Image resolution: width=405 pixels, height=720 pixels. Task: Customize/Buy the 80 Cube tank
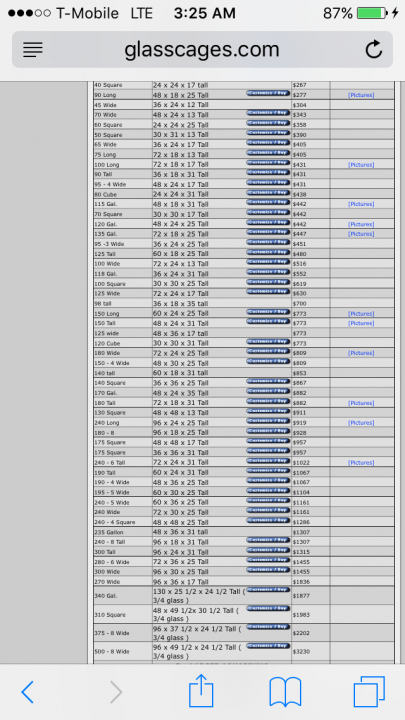pos(268,192)
